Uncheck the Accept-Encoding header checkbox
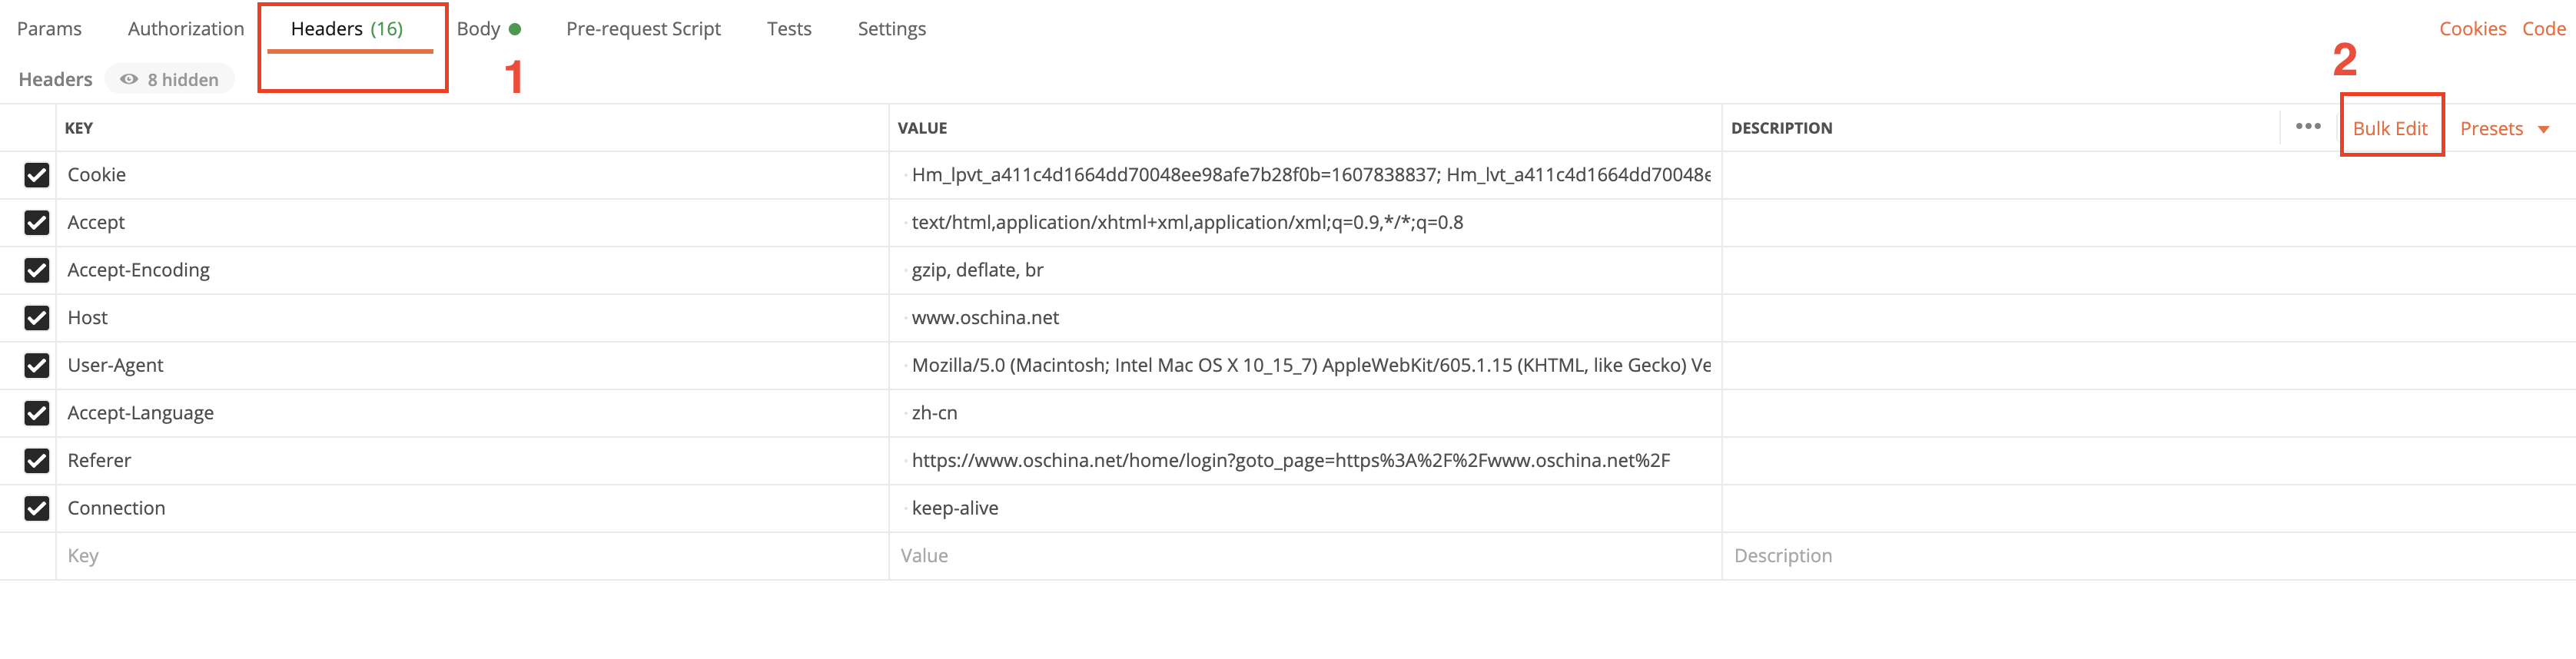The height and width of the screenshot is (659, 2576). 37,270
